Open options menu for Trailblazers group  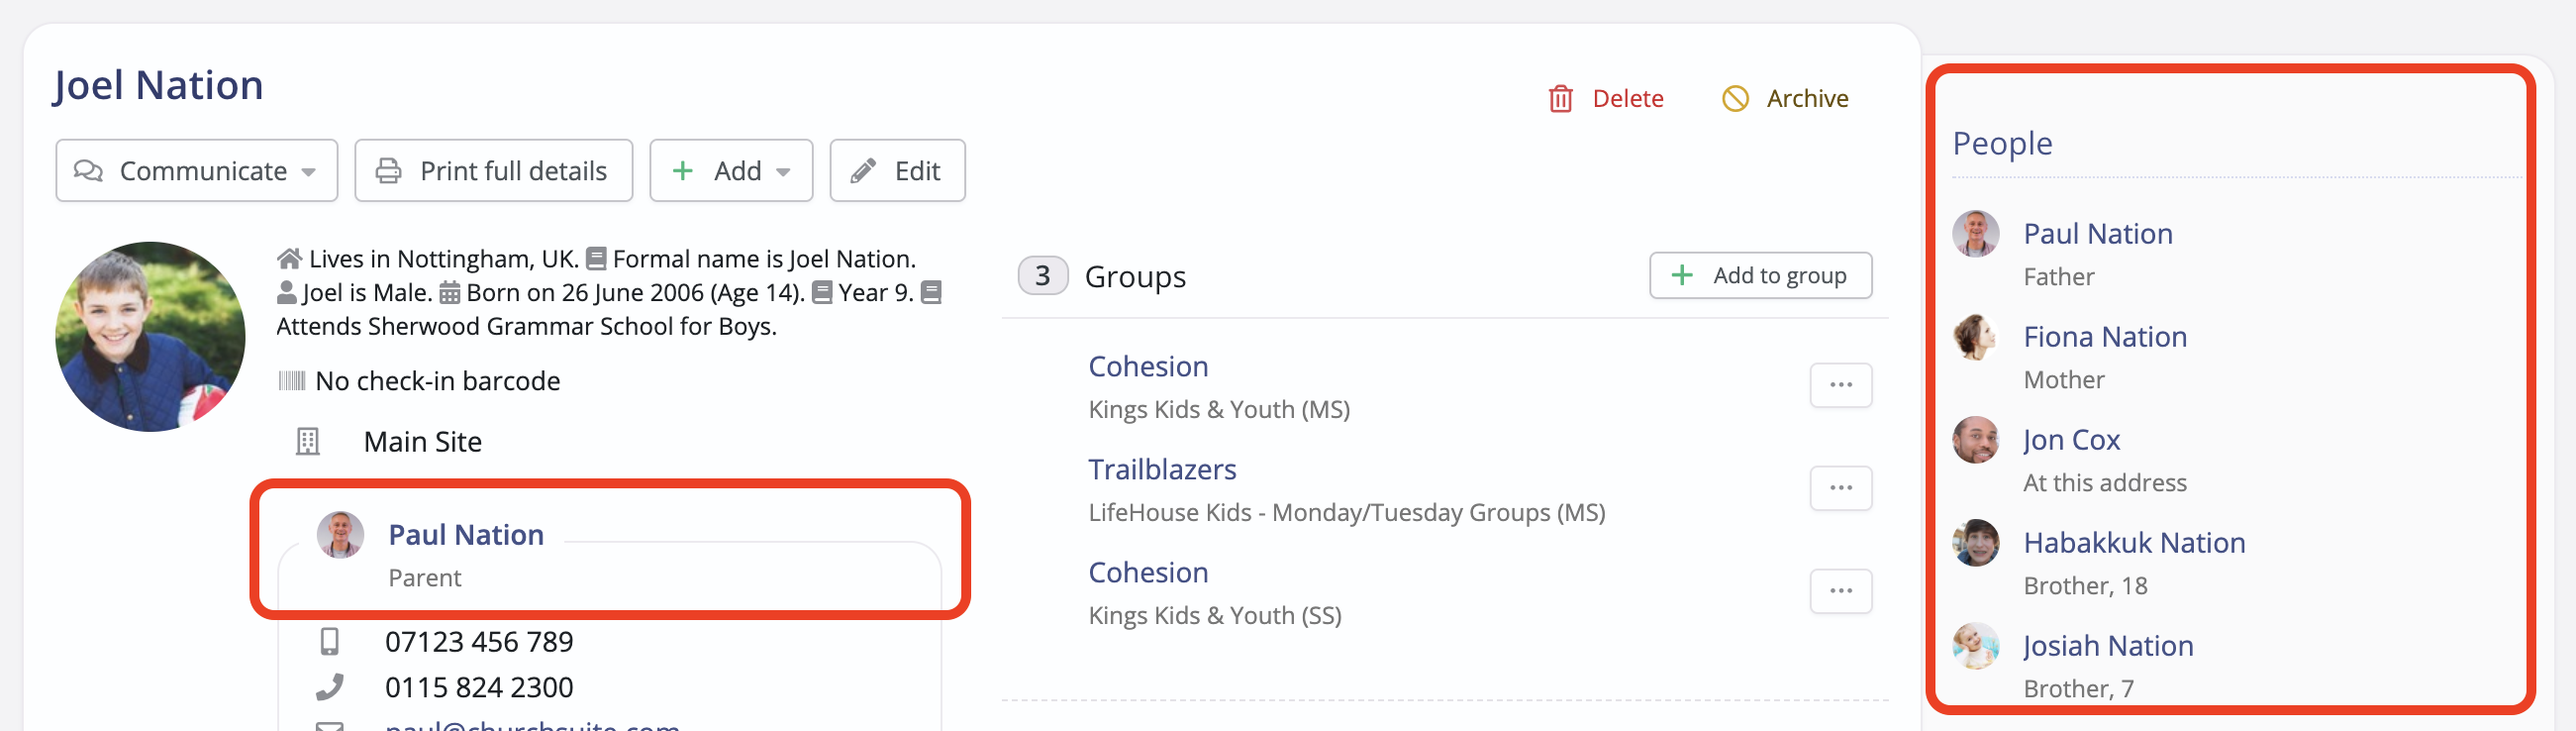click(1840, 488)
